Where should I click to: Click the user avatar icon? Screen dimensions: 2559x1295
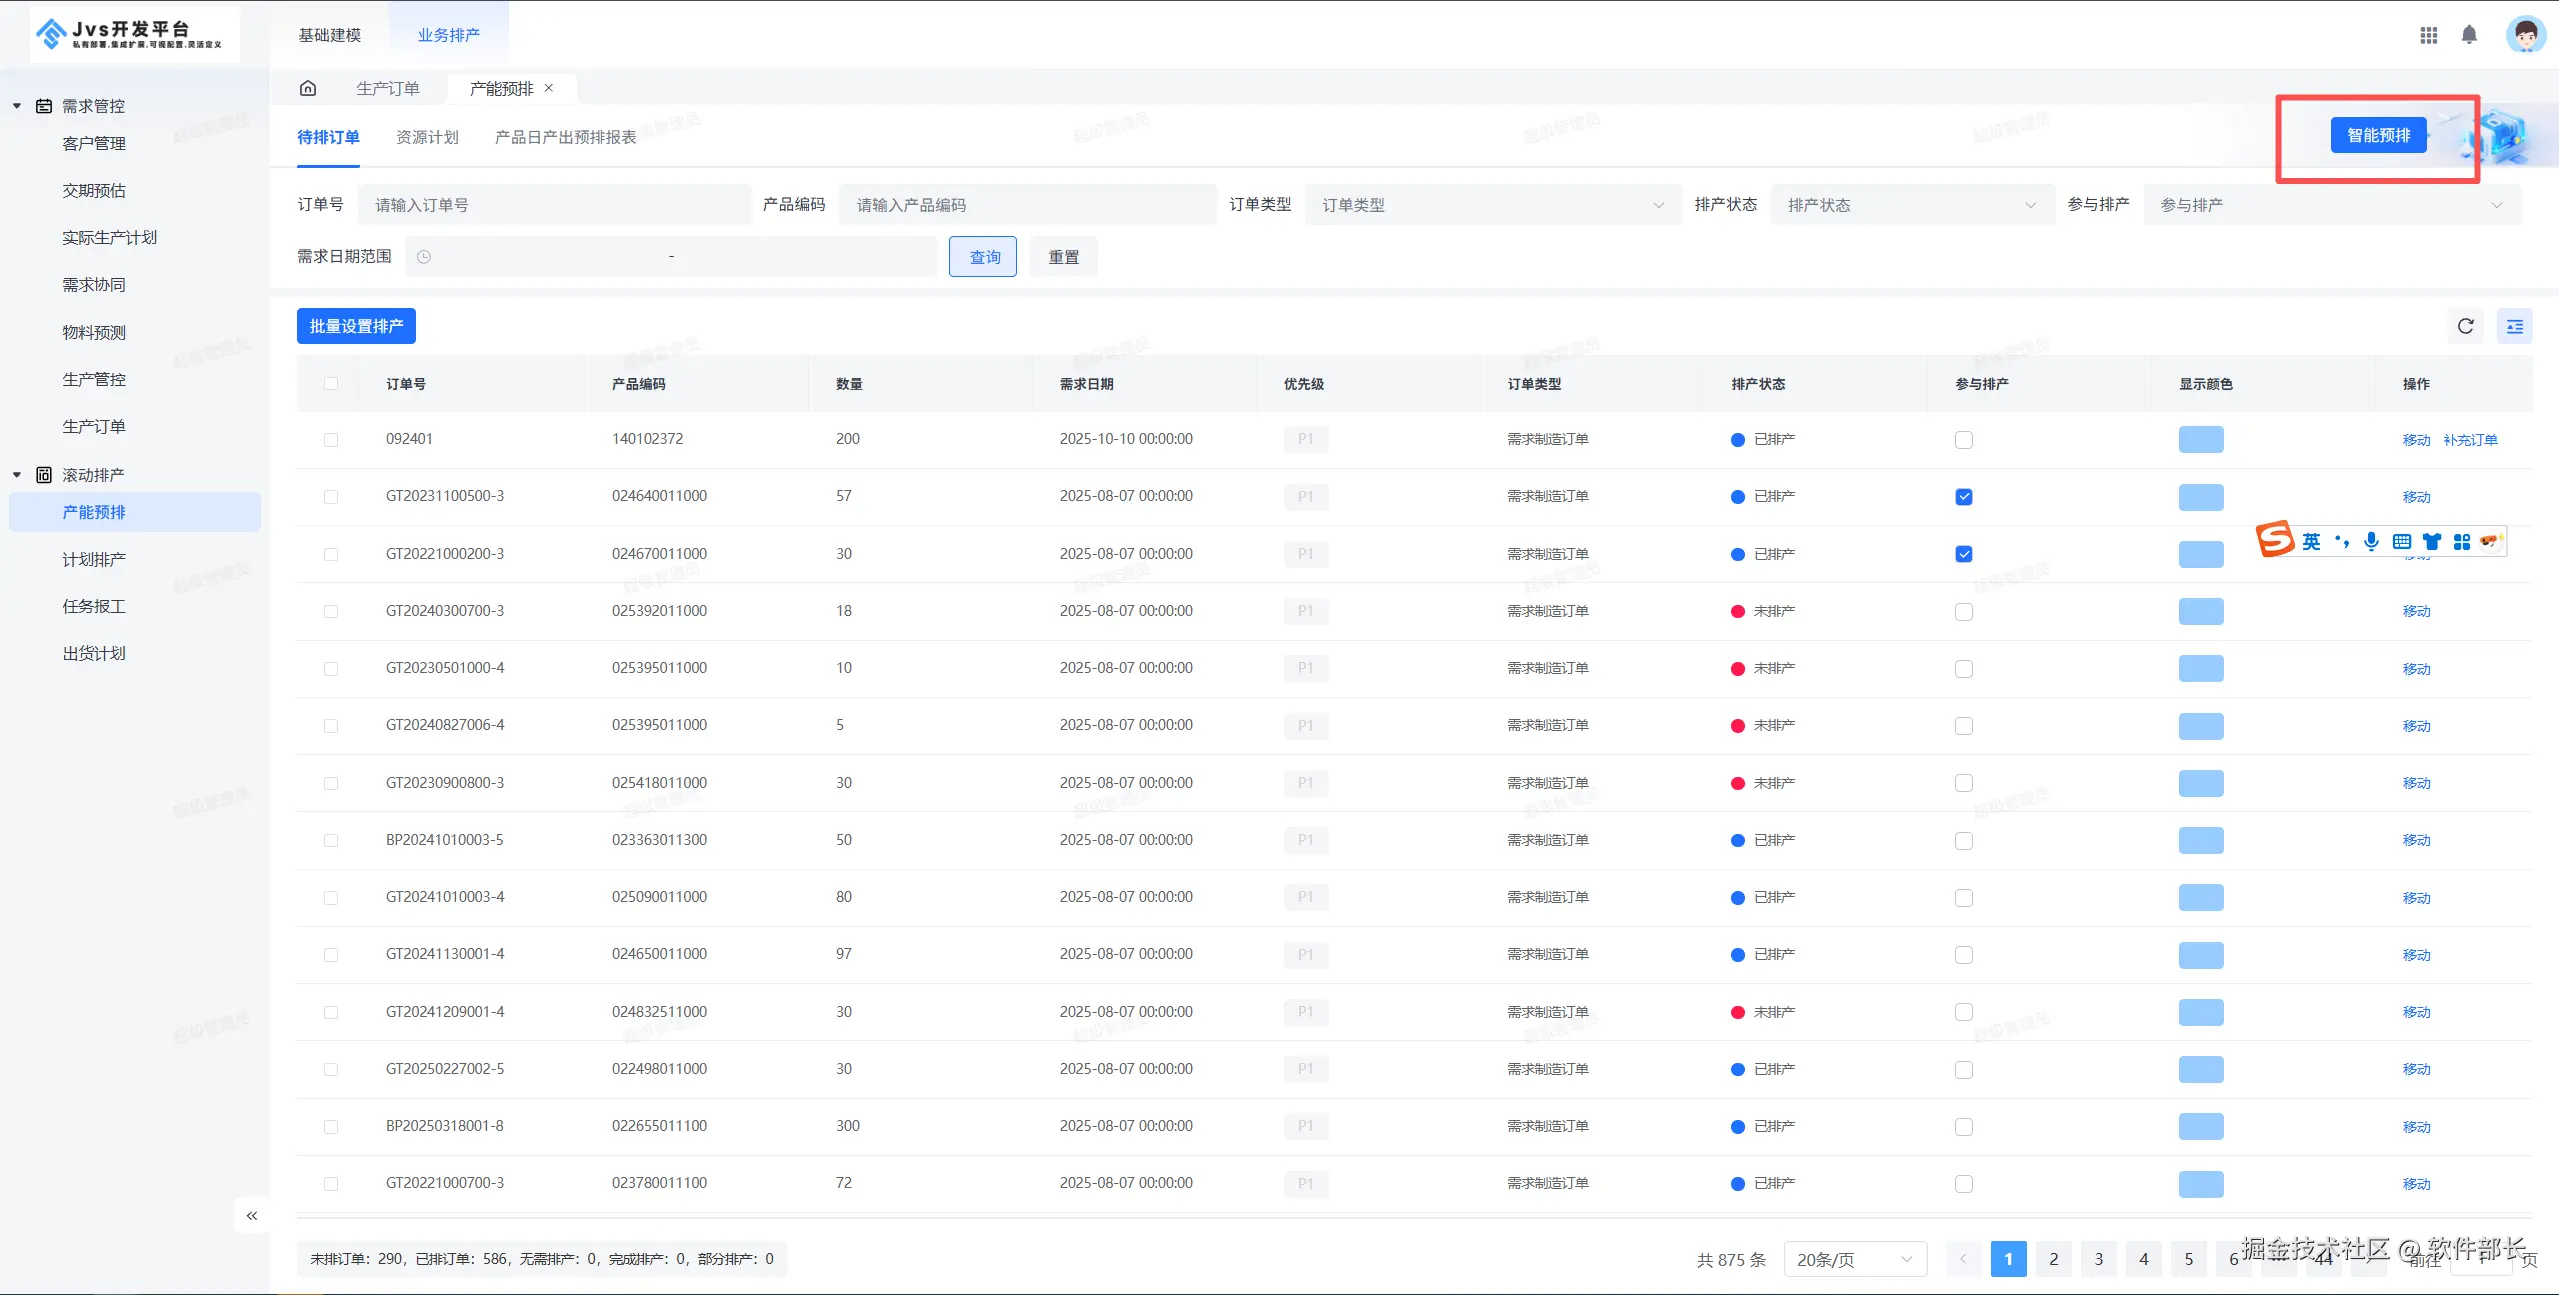tap(2525, 35)
